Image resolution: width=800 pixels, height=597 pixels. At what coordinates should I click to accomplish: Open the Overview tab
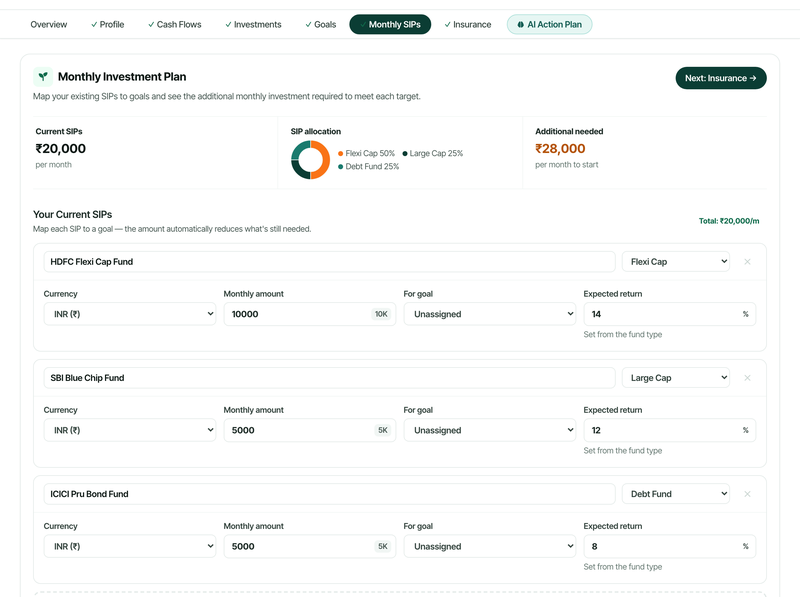coord(48,24)
